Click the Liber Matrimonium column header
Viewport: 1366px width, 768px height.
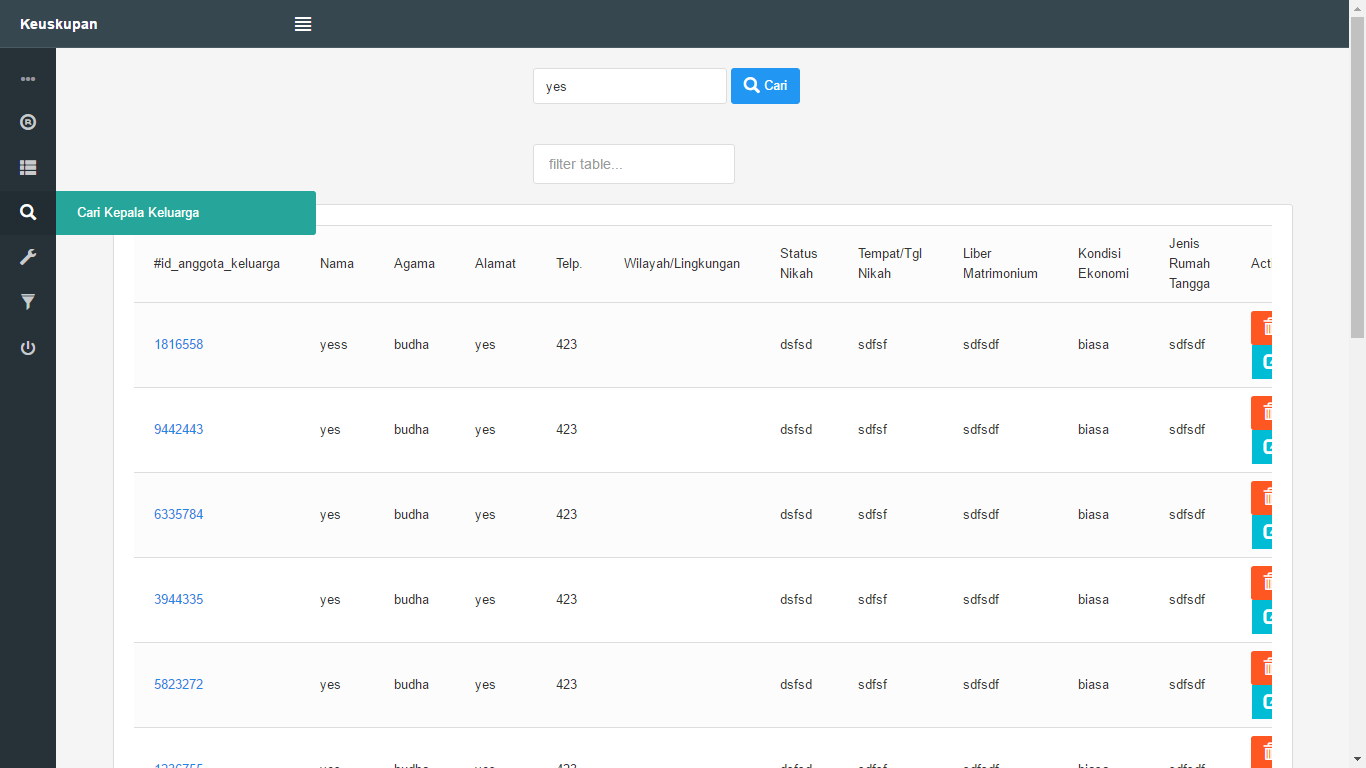[1000, 264]
